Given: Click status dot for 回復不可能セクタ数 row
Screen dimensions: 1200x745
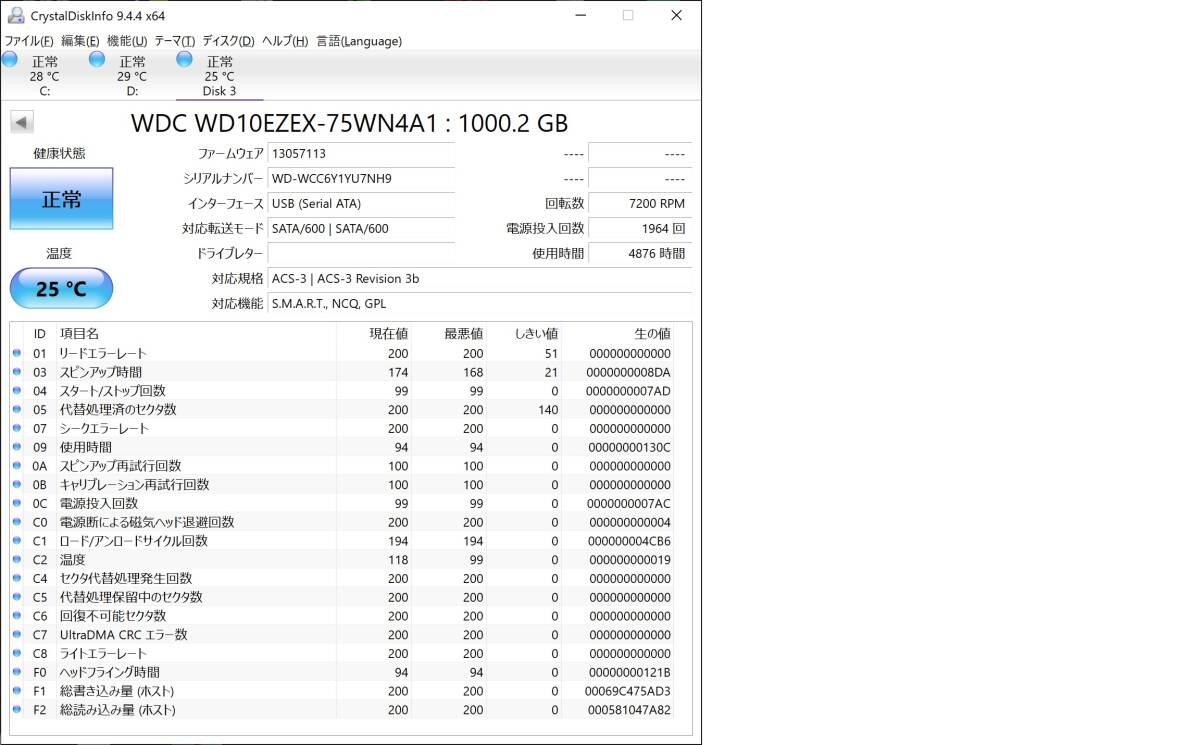Looking at the screenshot, I should coord(17,616).
